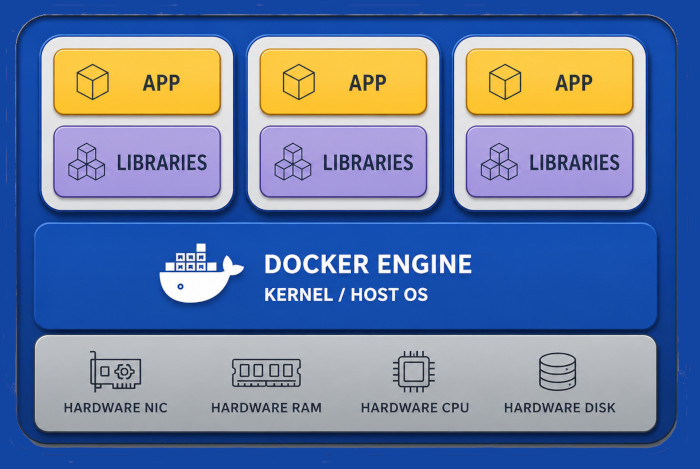The image size is (700, 469).
Task: Click the LIBRARIES text in the left container
Action: (162, 162)
